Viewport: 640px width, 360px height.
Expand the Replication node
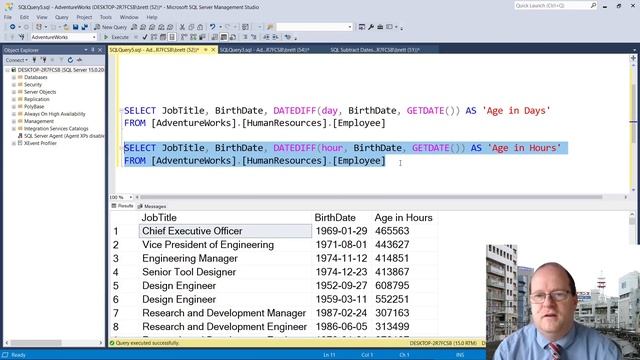point(13,99)
